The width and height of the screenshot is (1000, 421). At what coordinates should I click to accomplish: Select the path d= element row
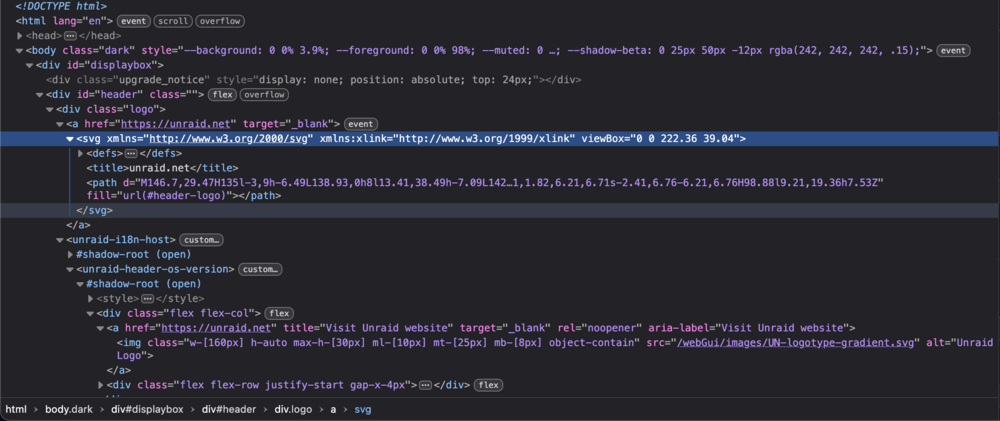point(500,189)
